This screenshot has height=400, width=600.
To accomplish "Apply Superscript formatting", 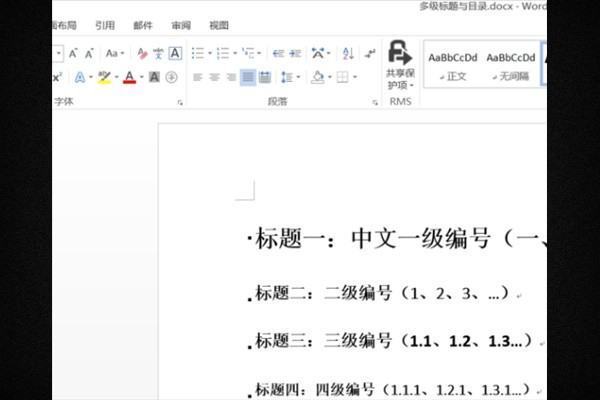I will coord(57,78).
